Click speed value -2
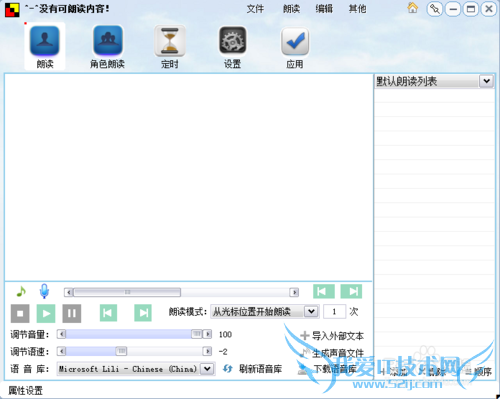The height and width of the screenshot is (399, 500). [x=223, y=352]
